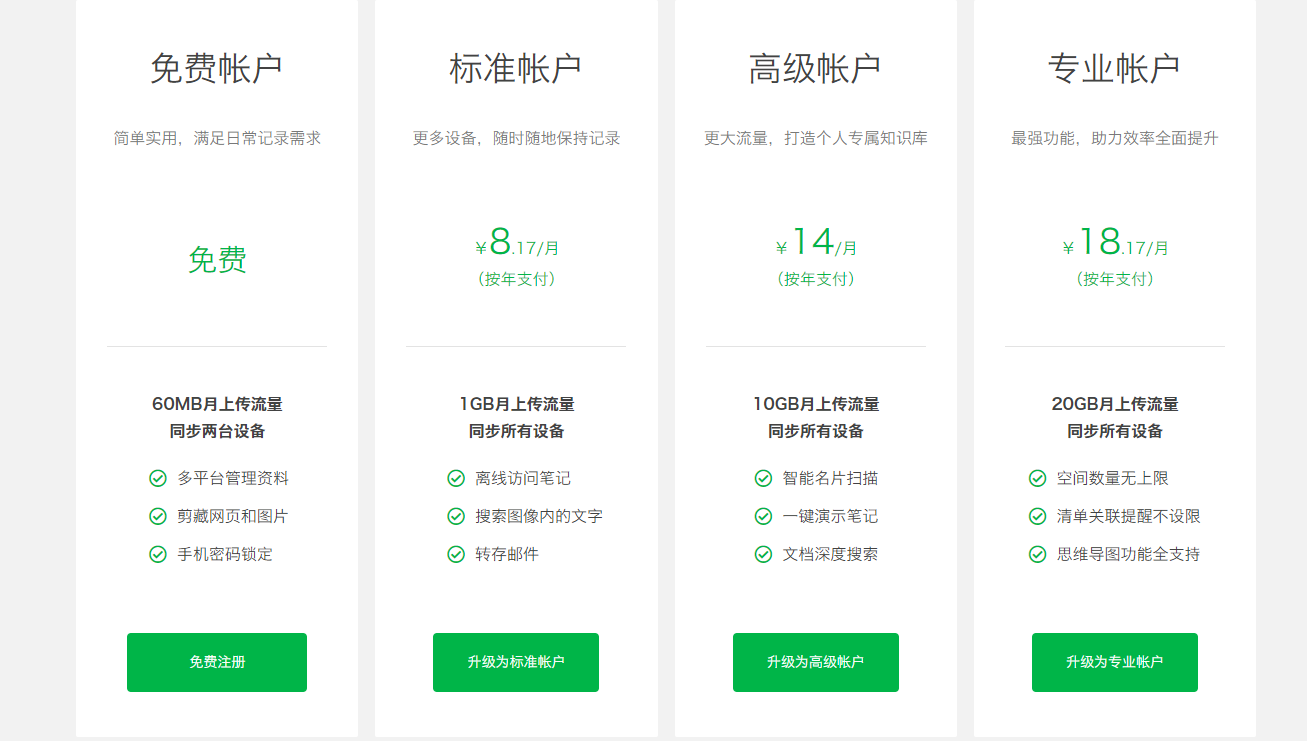Viewport: 1307px width, 741px height.
Task: Click 同步所有设备 in 标准帐户 card
Action: point(516,431)
